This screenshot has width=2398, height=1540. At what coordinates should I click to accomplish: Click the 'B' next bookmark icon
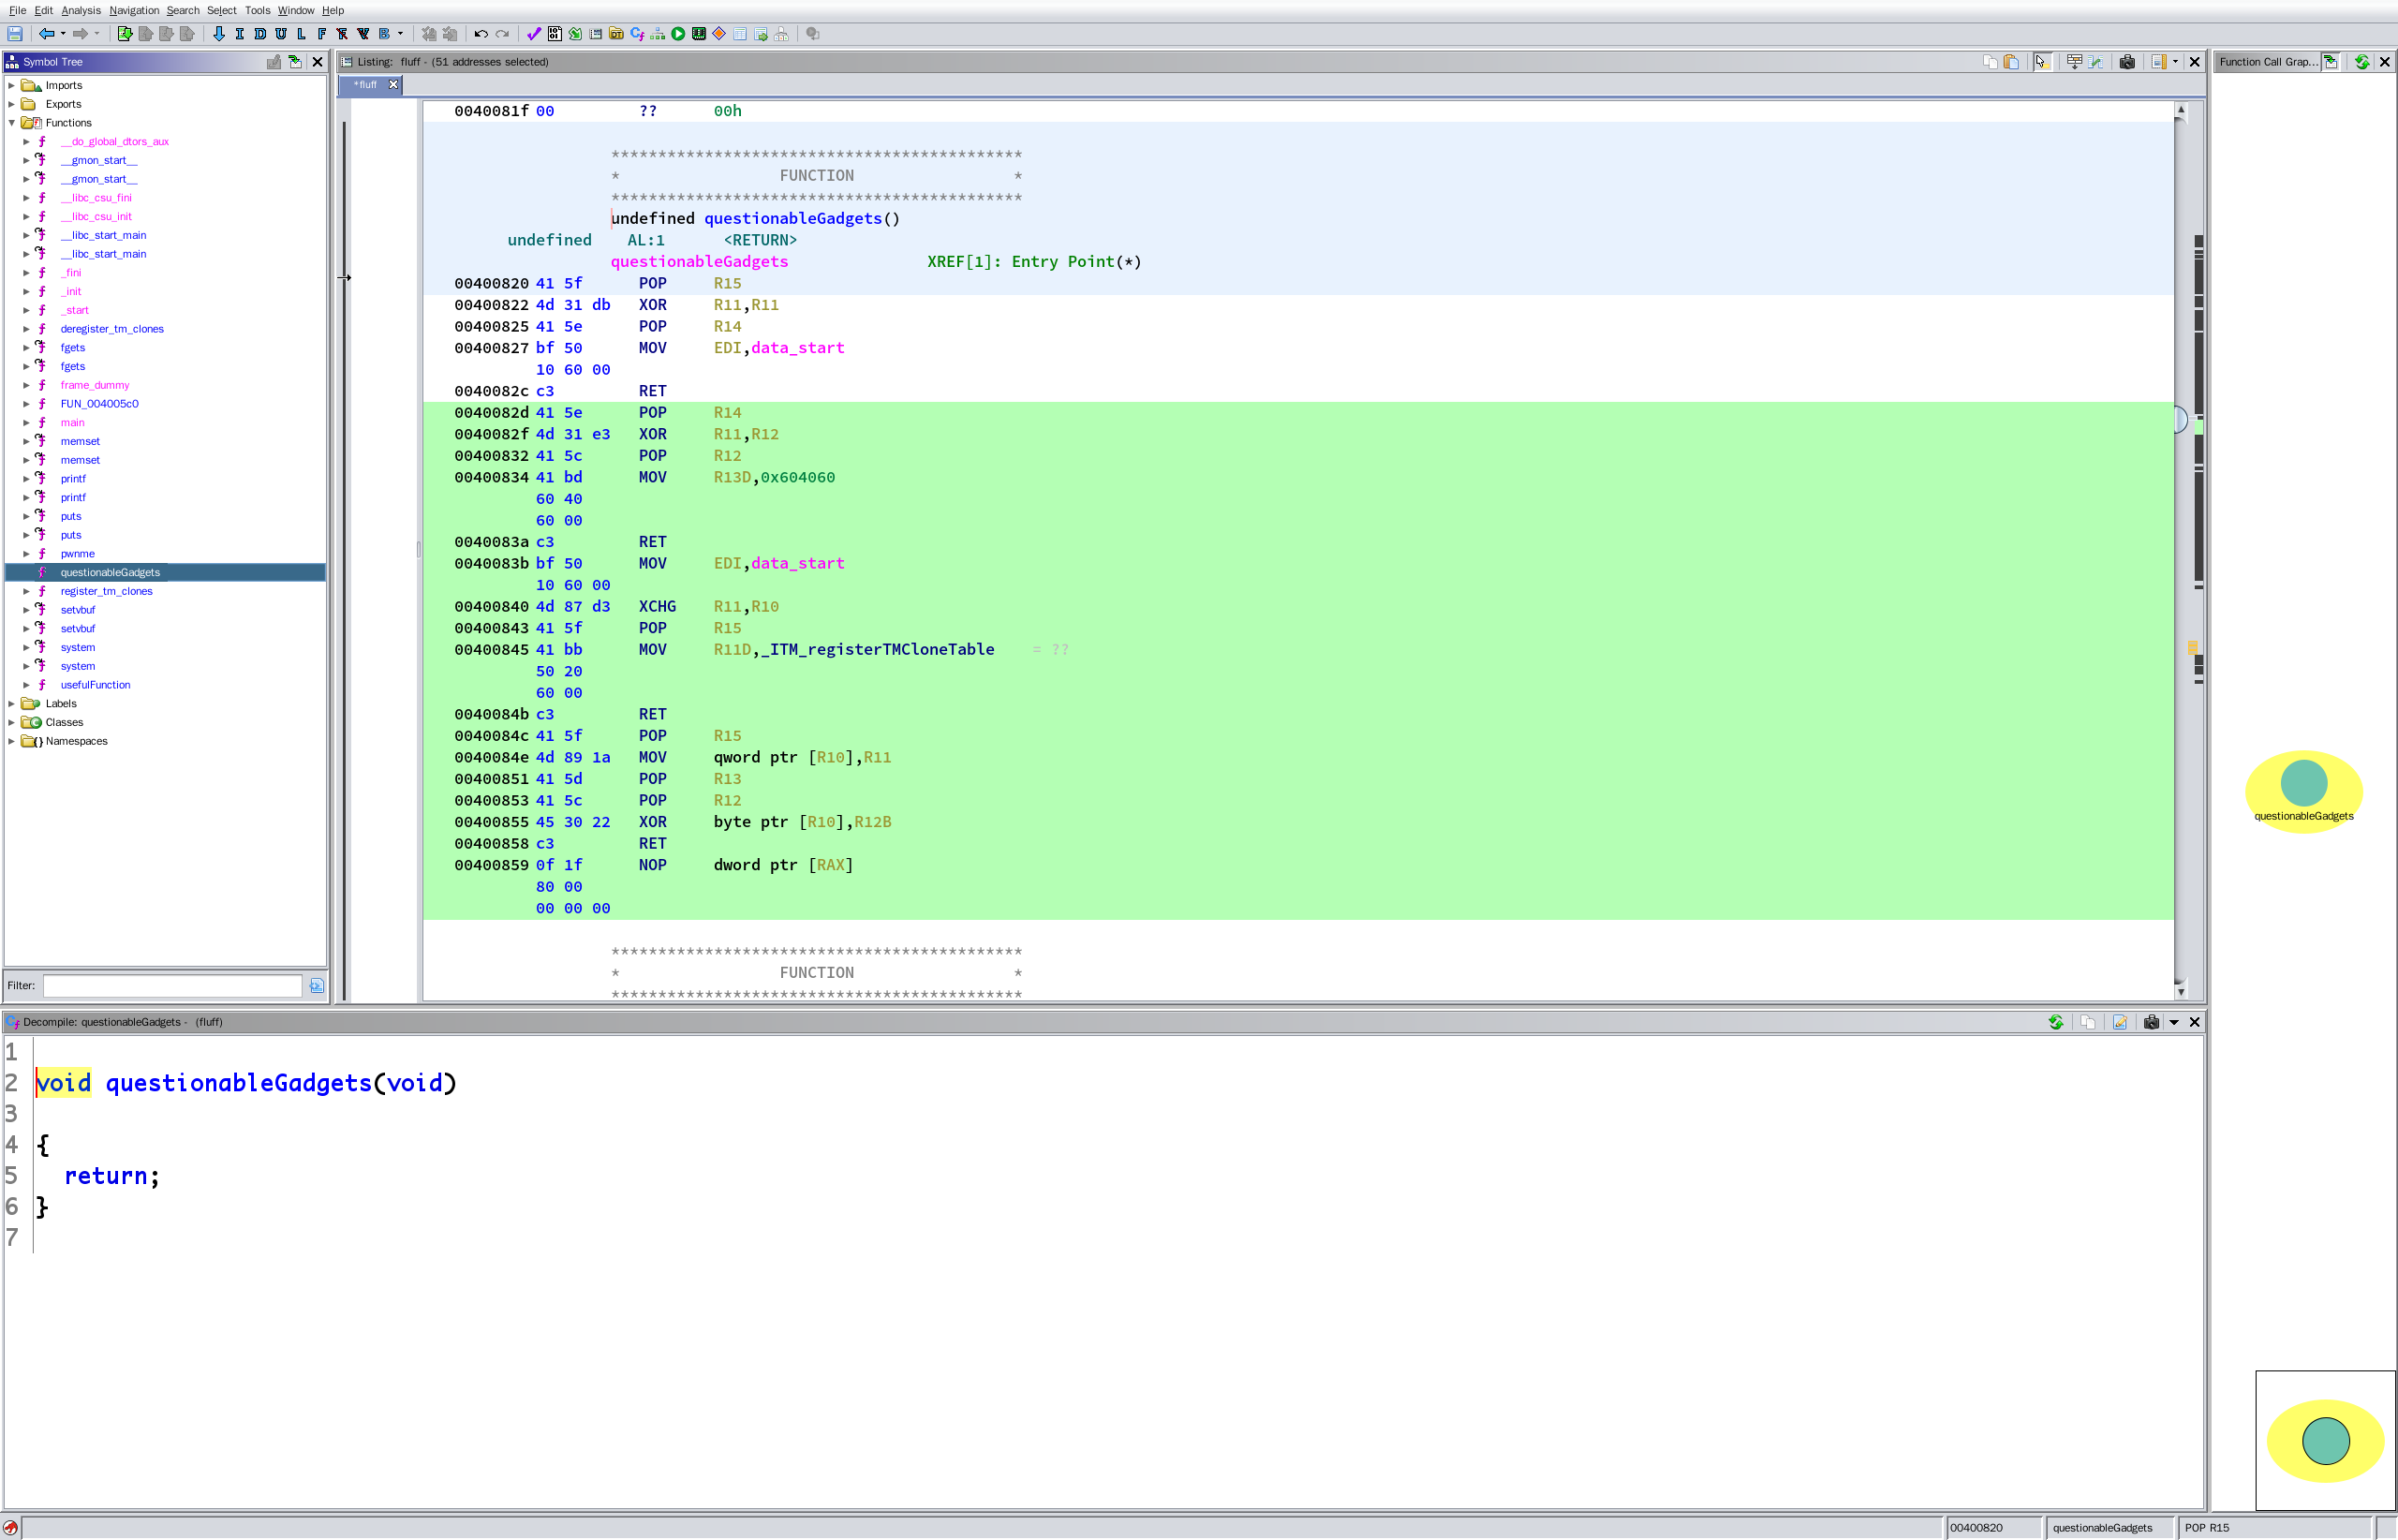point(384,34)
